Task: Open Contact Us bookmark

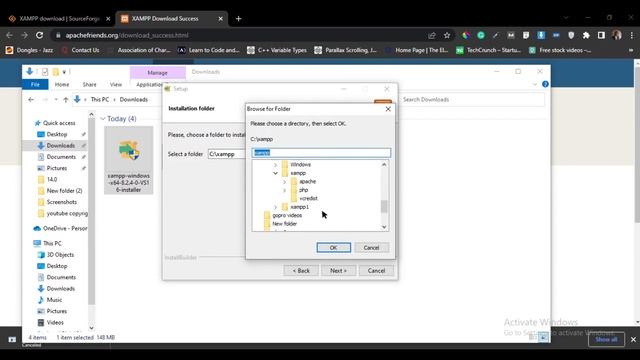Action: pos(81,50)
